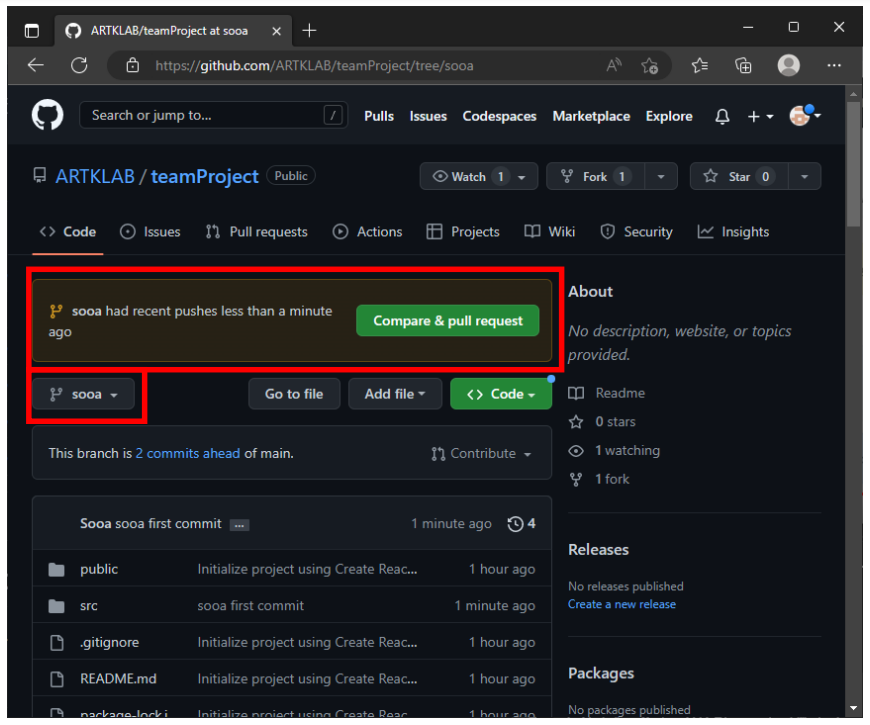
Task: Open the Star lists dropdown arrow
Action: [805, 177]
